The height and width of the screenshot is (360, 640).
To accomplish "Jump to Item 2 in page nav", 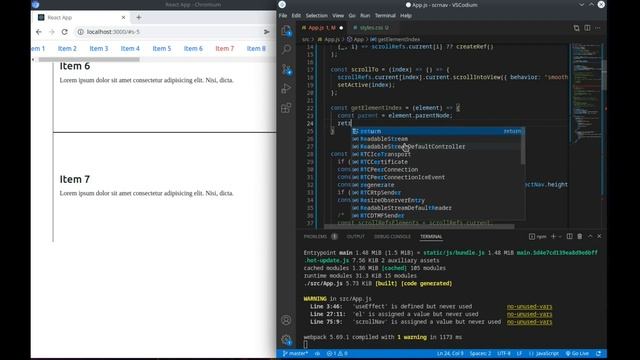I will point(67,49).
